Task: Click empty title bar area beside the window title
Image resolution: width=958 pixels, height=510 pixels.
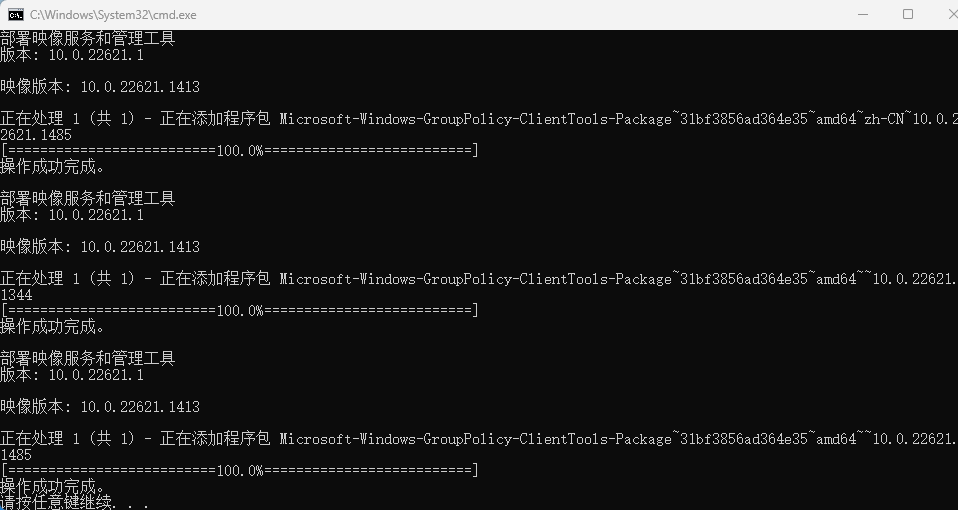Action: pos(519,15)
